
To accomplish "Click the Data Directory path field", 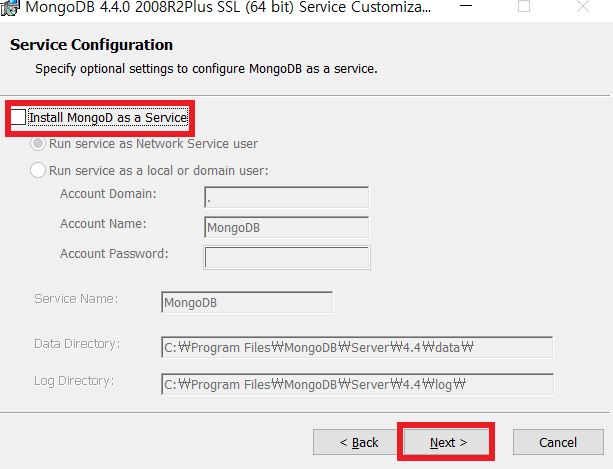I will (x=357, y=347).
